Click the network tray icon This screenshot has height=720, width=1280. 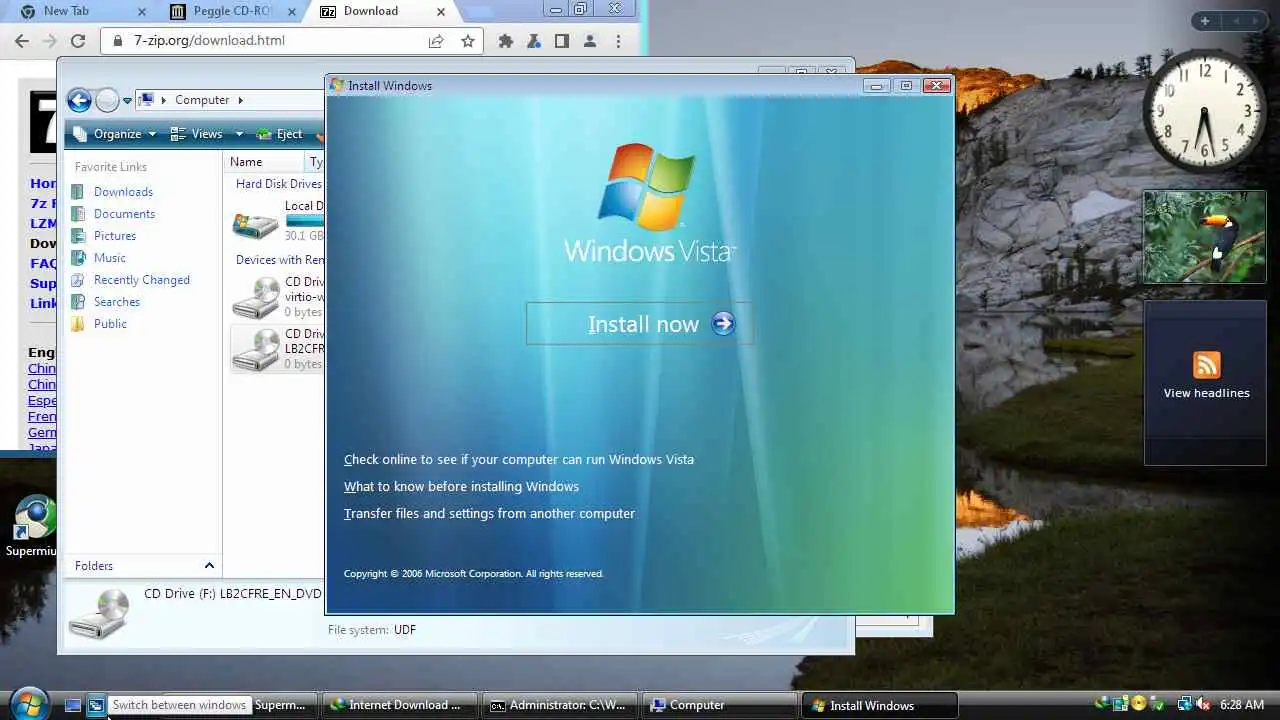1183,705
